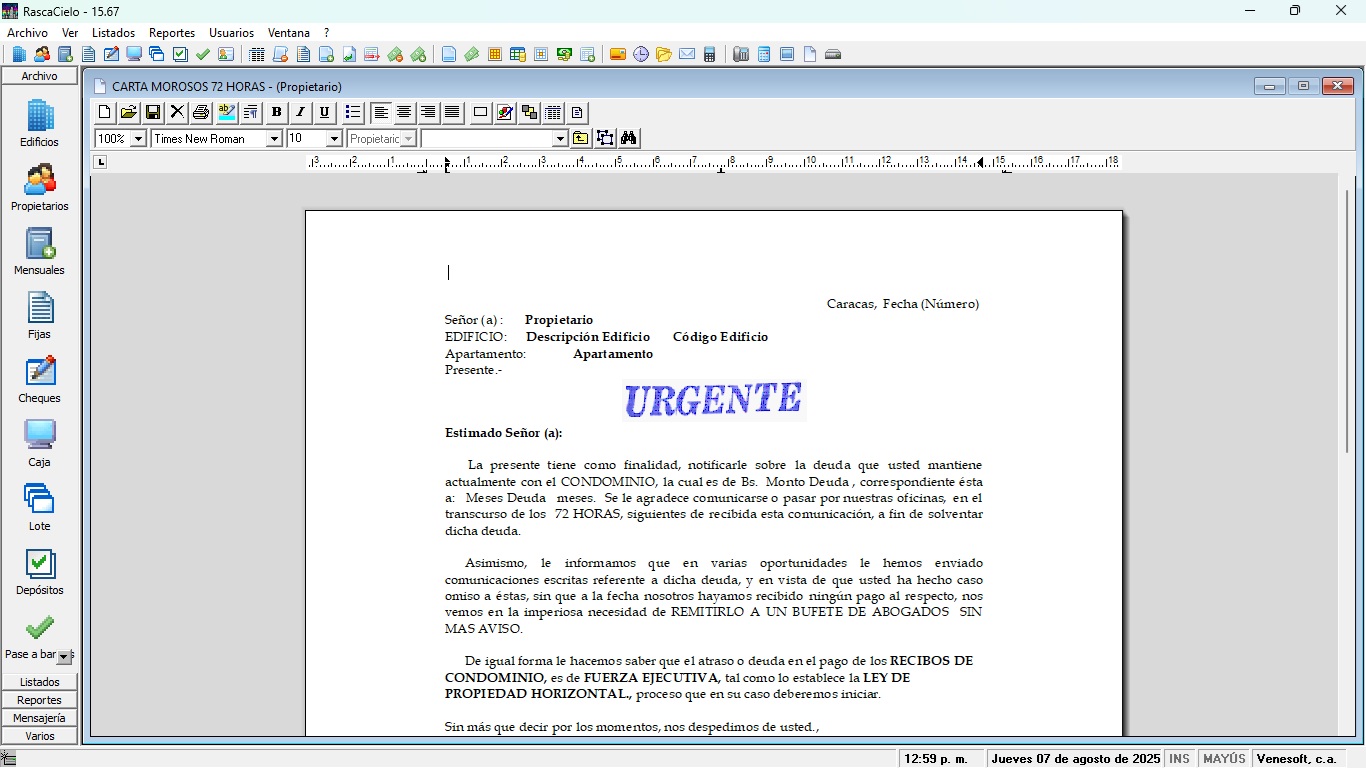Open Cheques from the left sidebar
This screenshot has width=1366, height=768.
40,379
